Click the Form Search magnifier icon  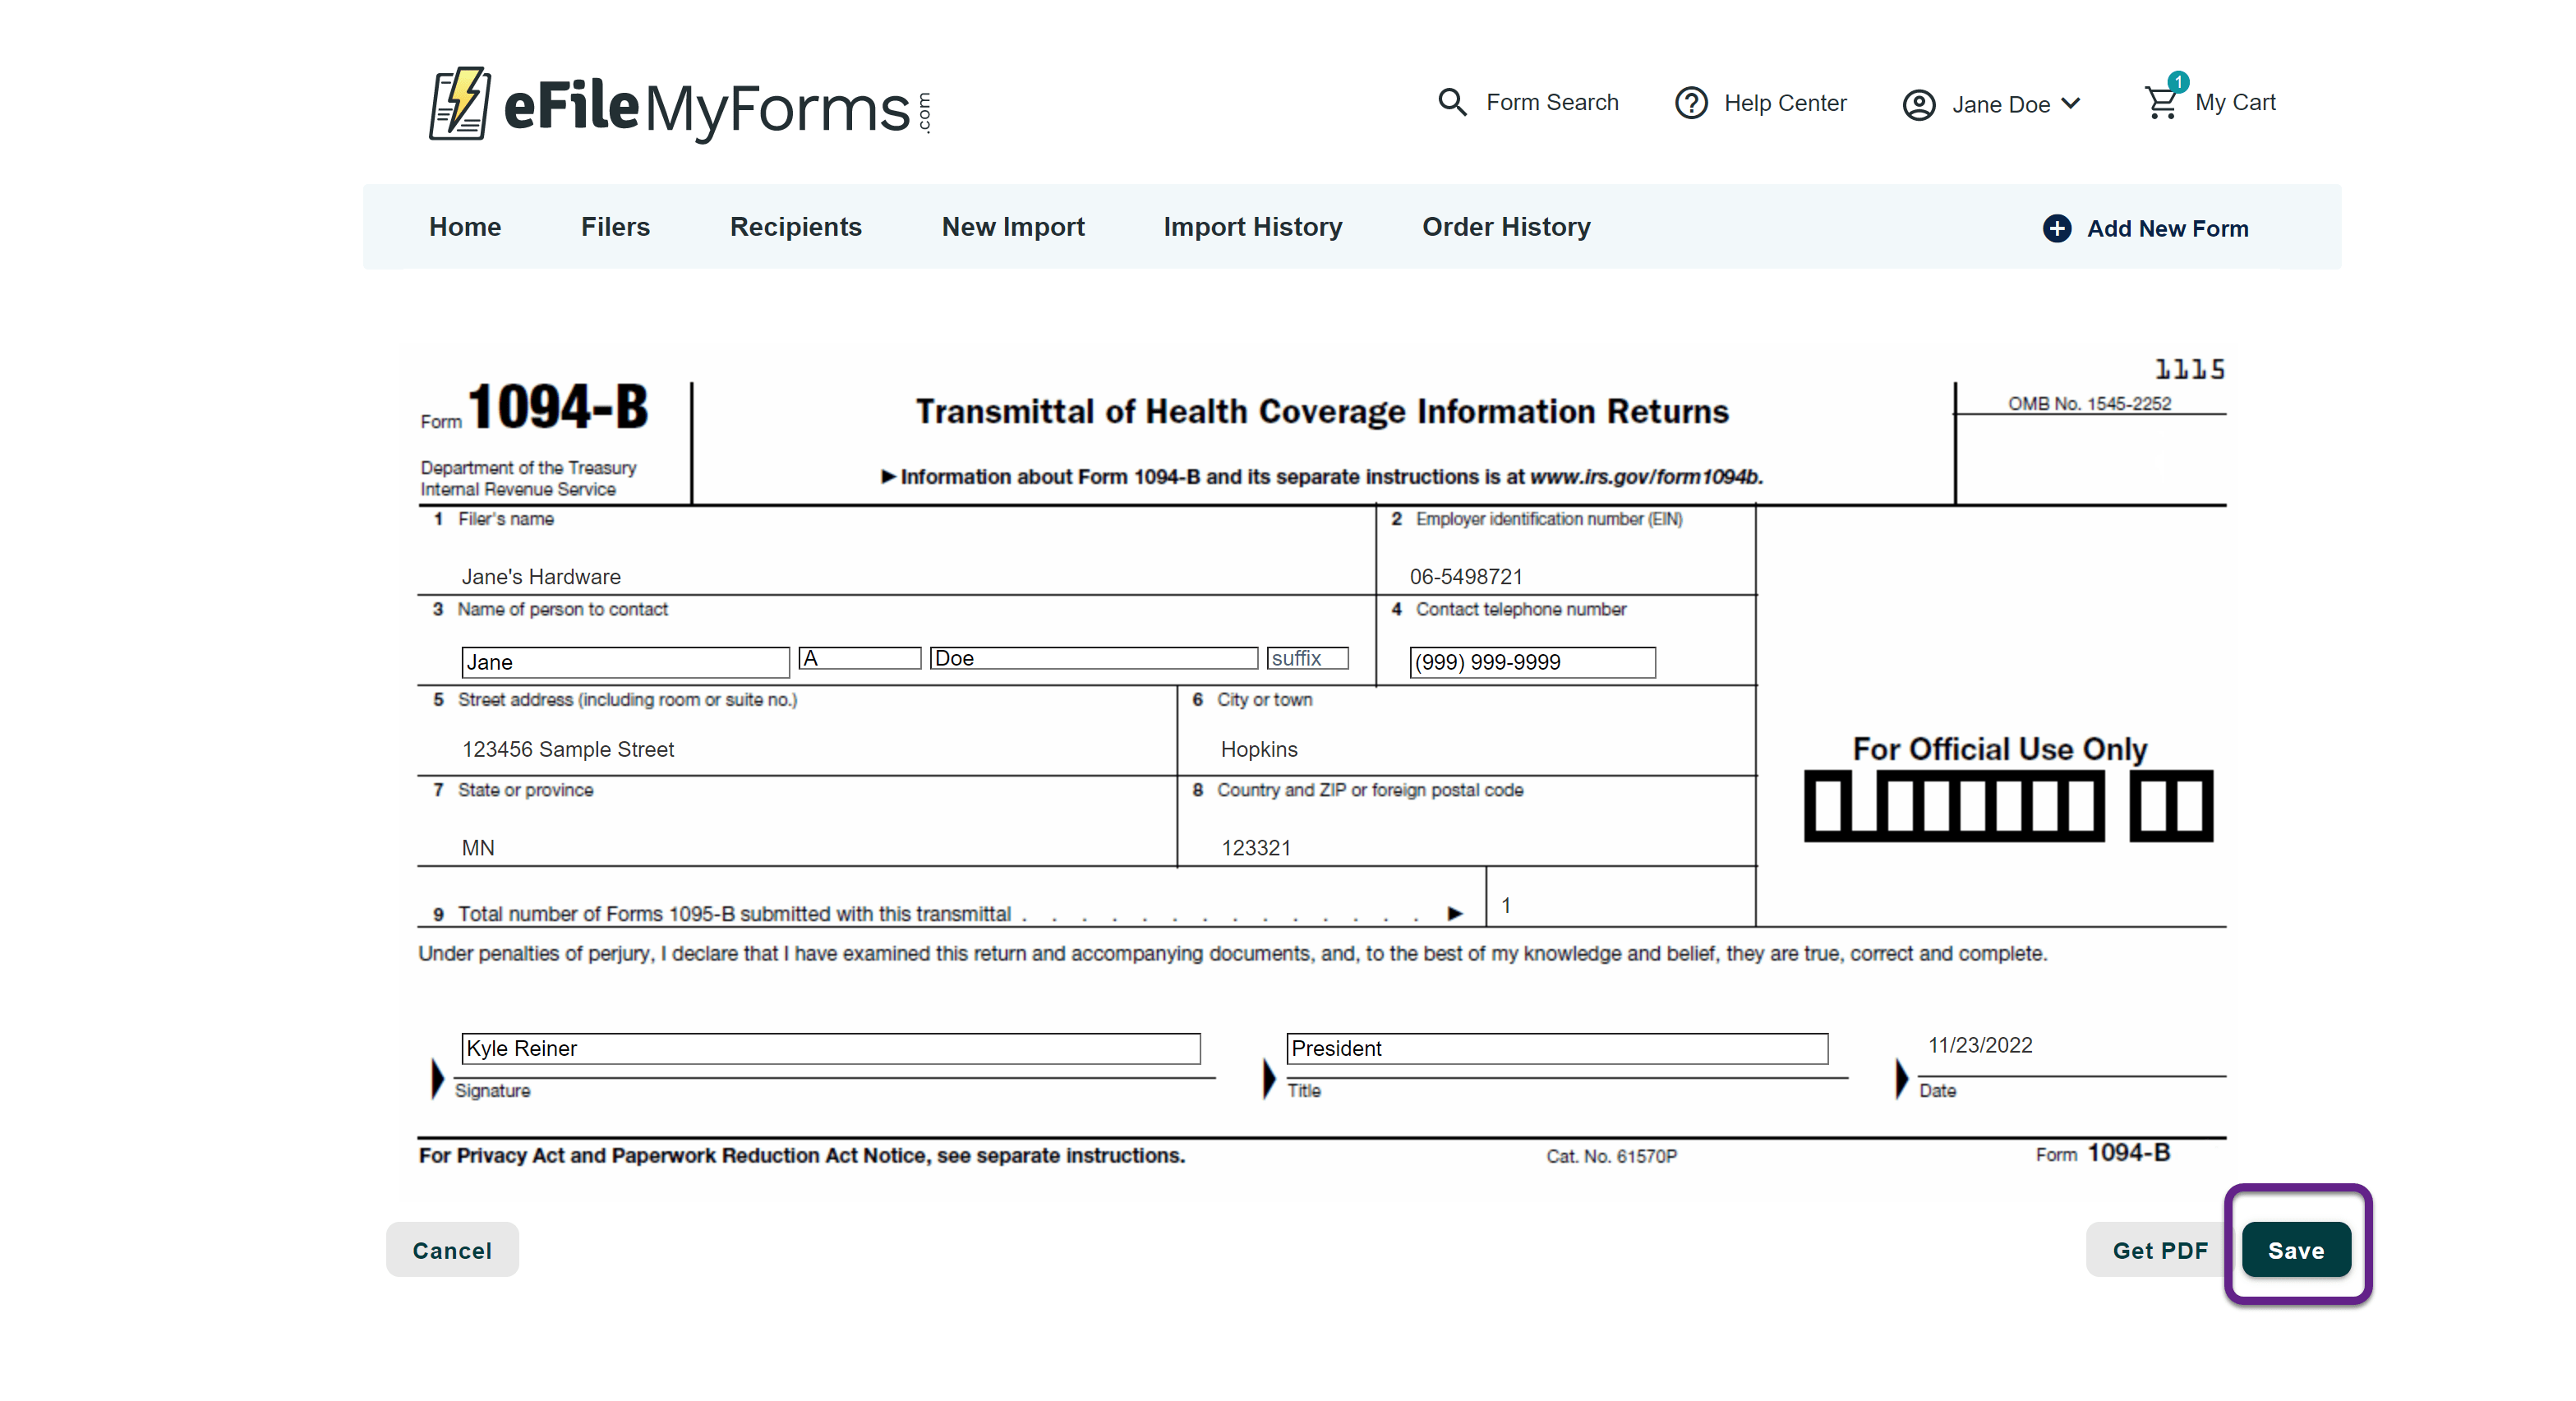(1452, 102)
